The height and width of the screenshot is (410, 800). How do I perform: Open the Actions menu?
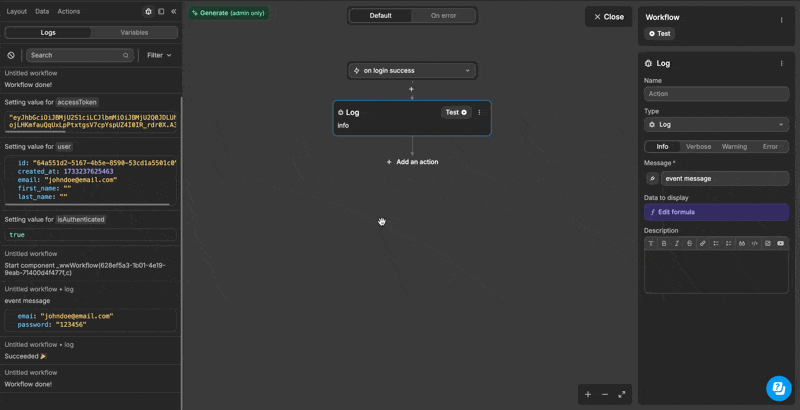[69, 11]
